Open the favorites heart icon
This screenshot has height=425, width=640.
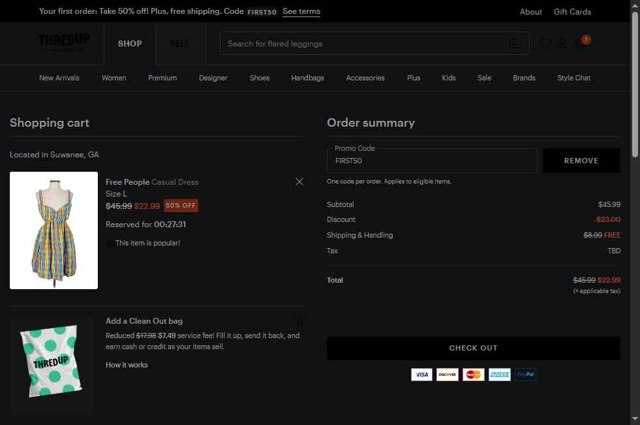point(545,43)
